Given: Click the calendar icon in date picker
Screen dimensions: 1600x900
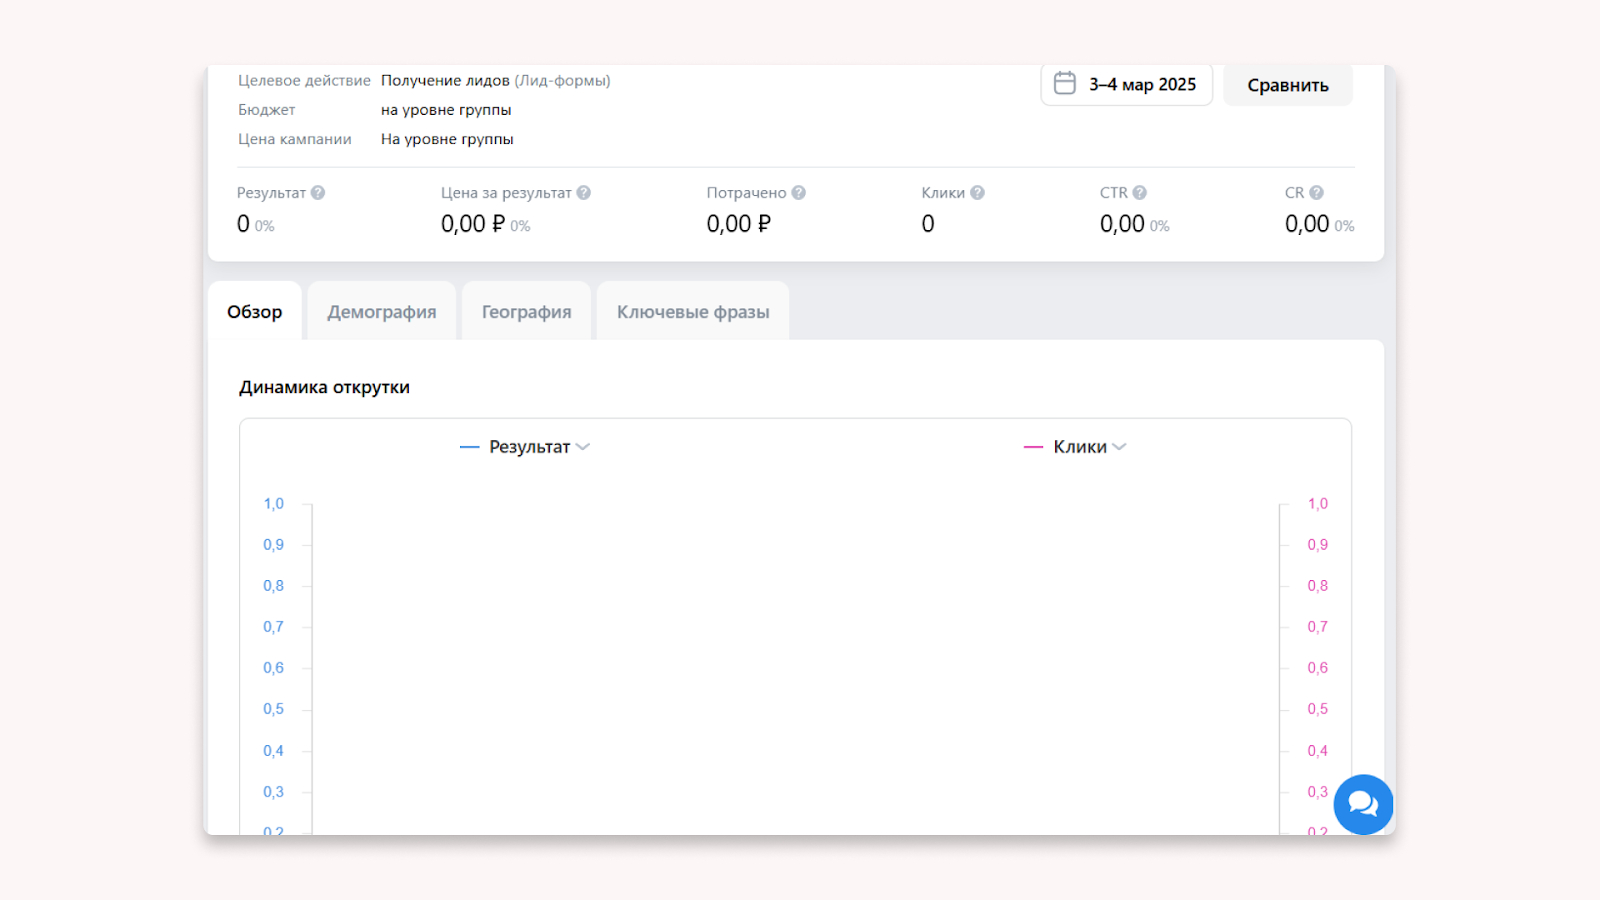Looking at the screenshot, I should tap(1065, 84).
